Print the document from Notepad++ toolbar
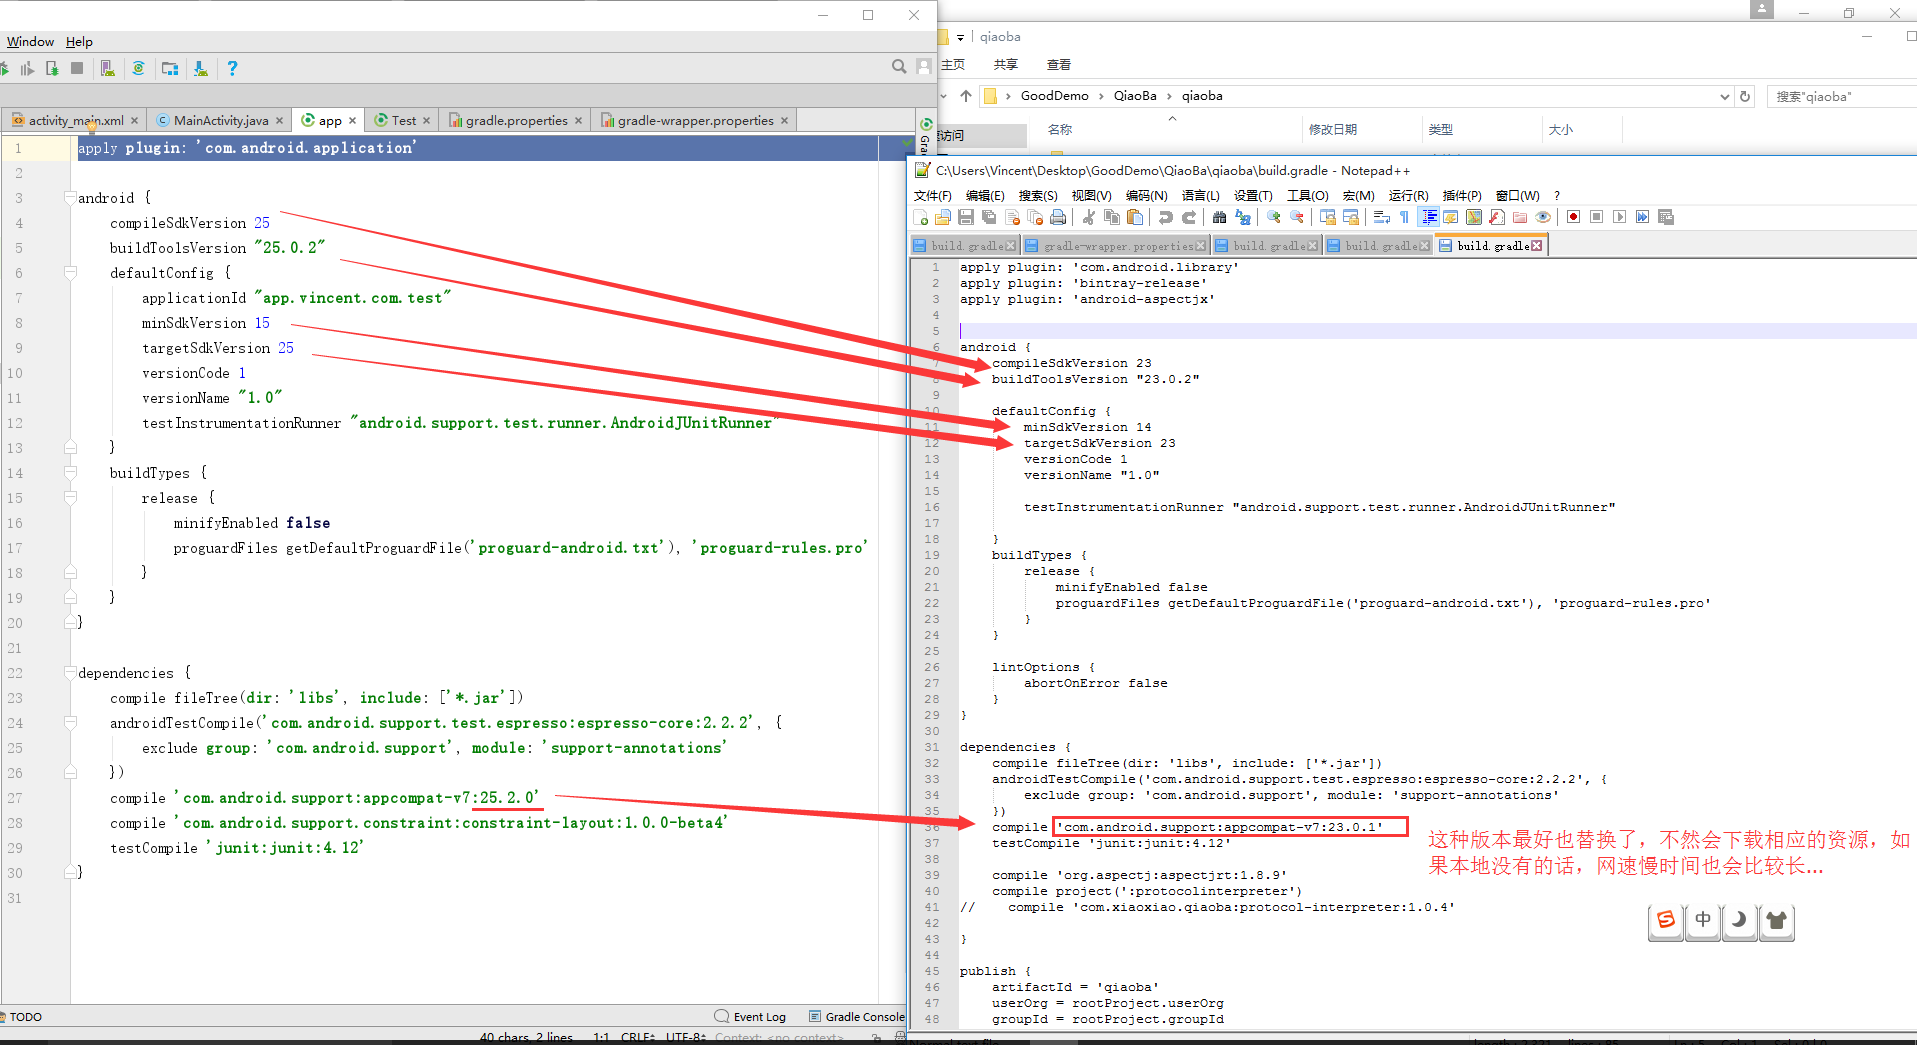 pyautogui.click(x=1058, y=217)
